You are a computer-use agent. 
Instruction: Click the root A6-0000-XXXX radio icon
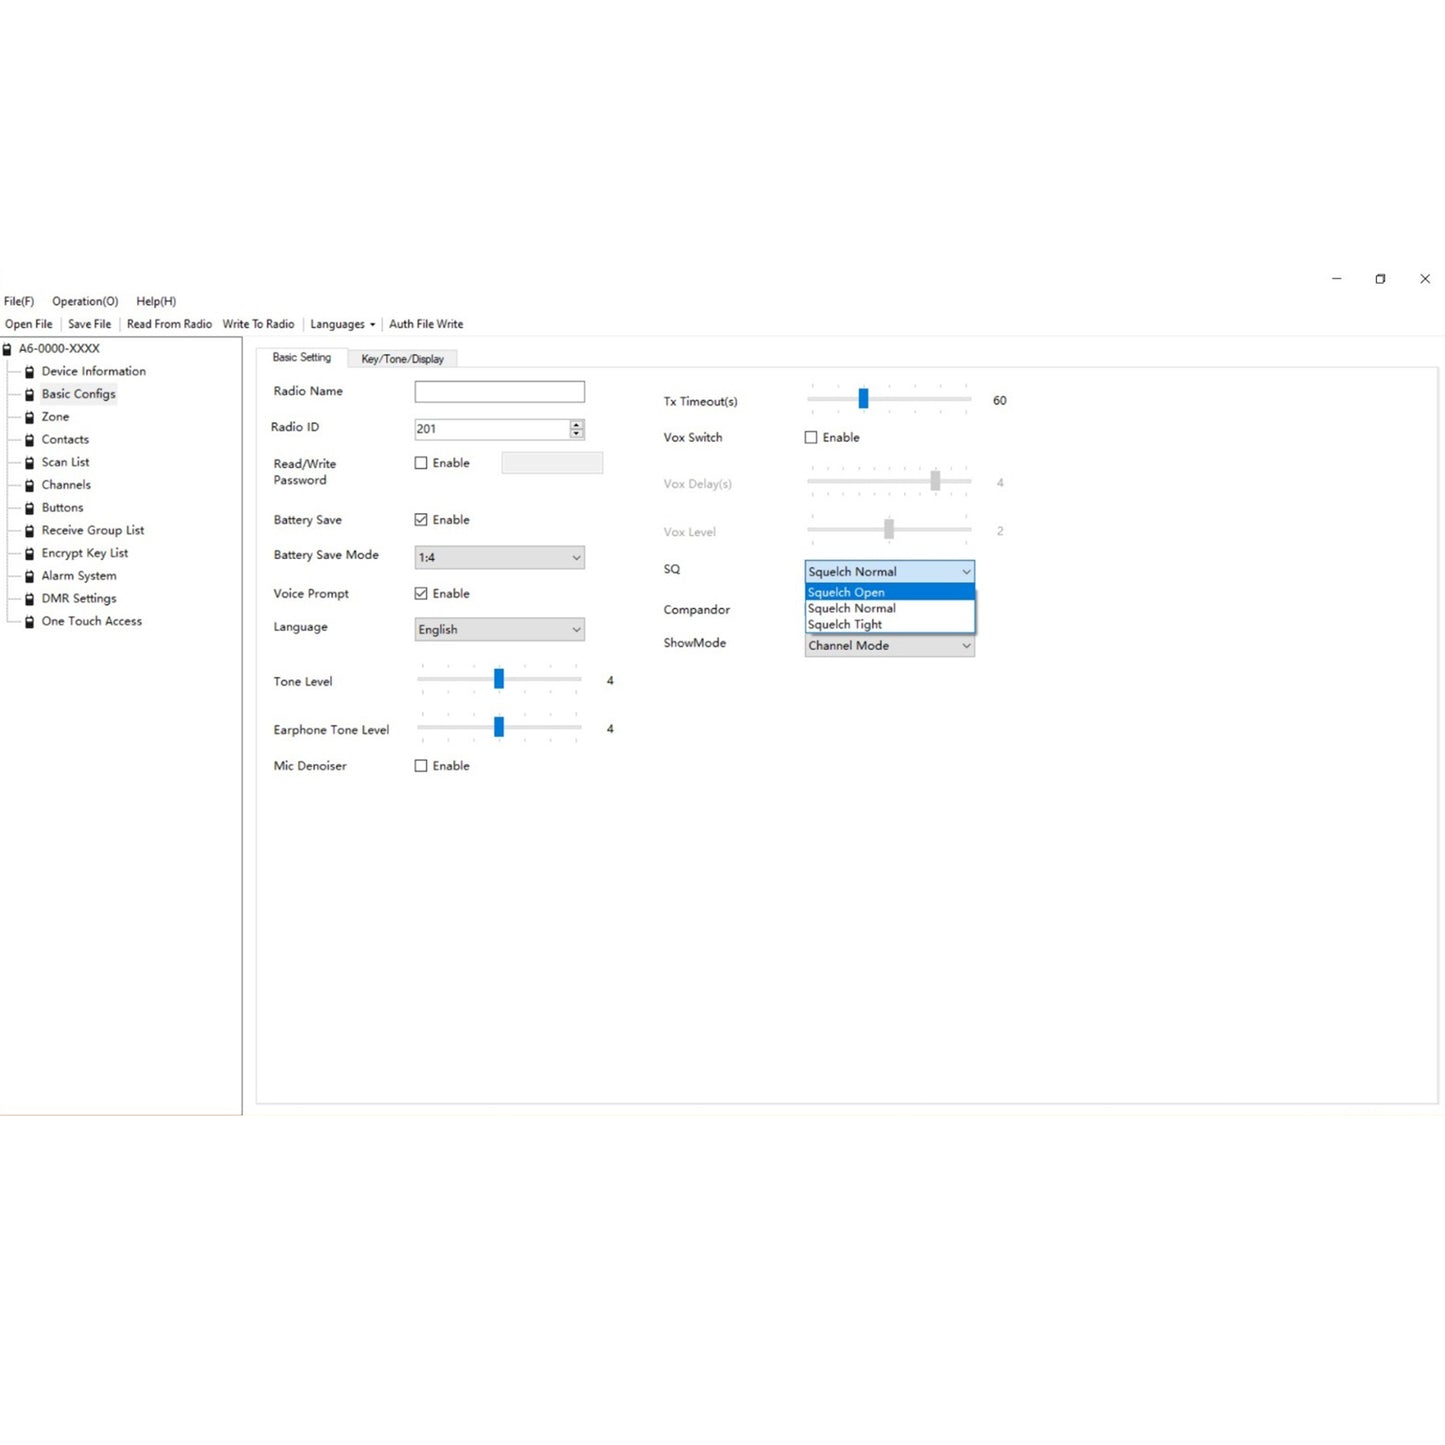[7, 349]
